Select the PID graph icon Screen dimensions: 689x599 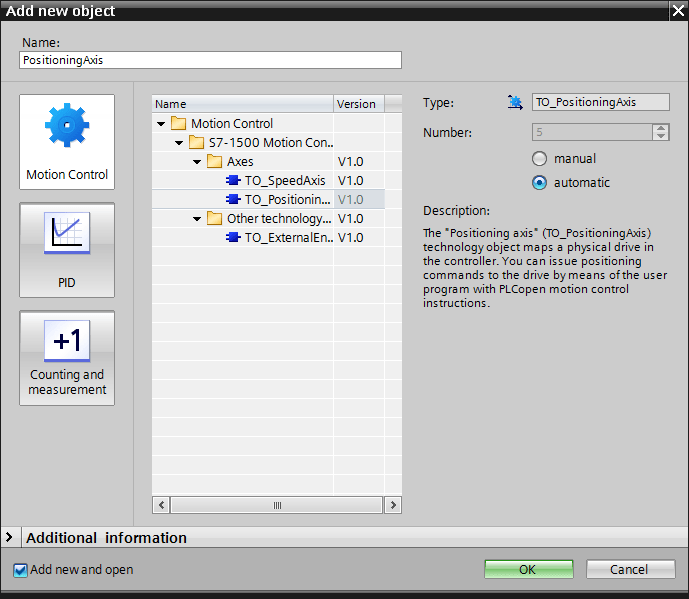pos(67,234)
